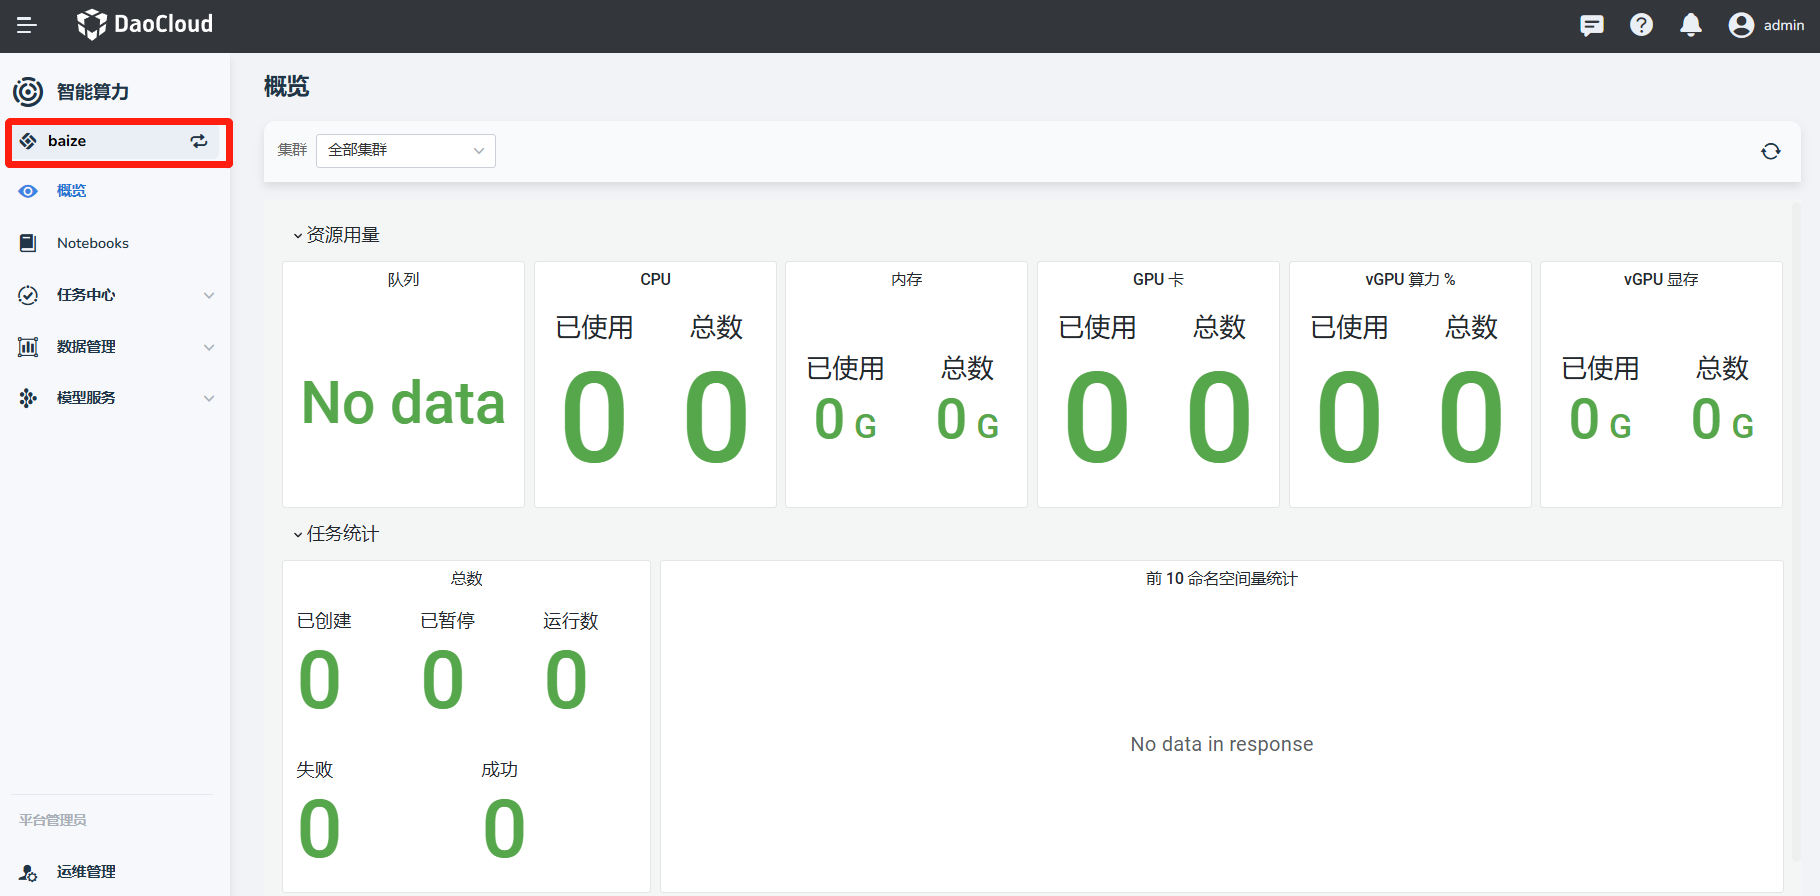The image size is (1820, 896).
Task: Click the 集群 filter label
Action: point(292,150)
